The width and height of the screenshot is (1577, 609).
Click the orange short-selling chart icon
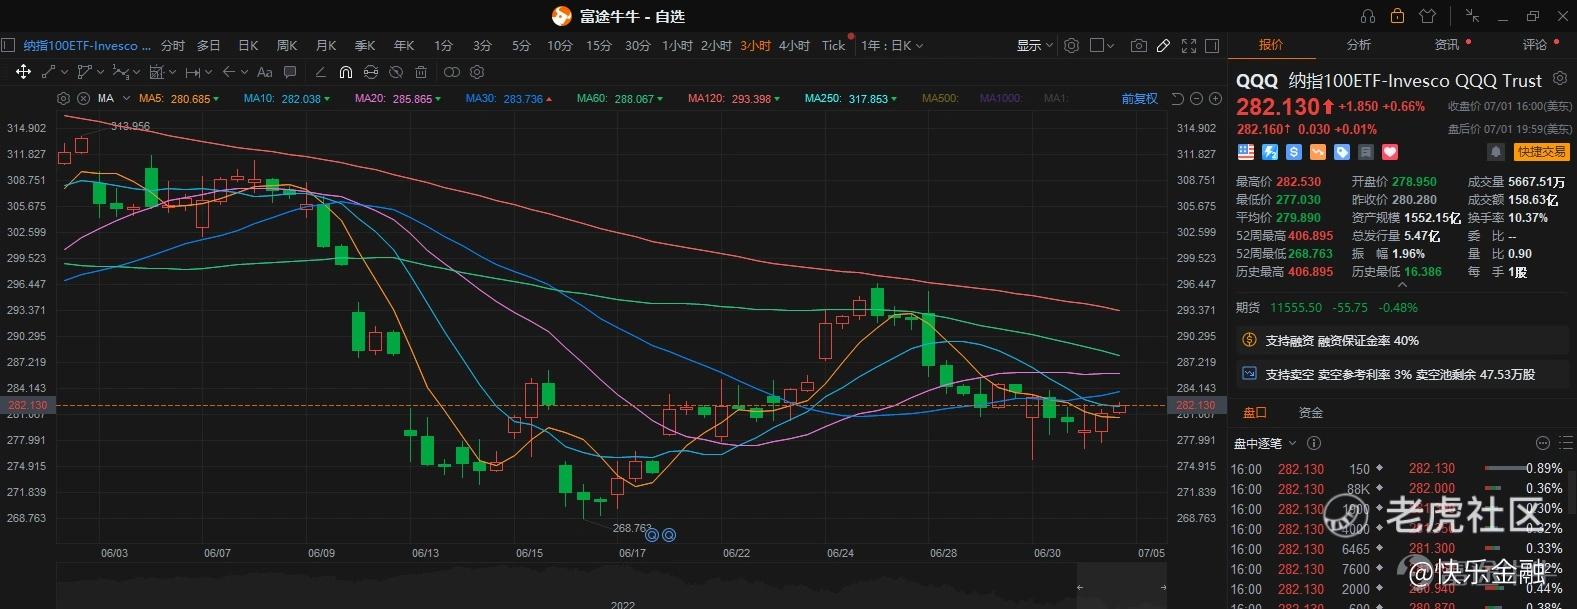pos(1318,152)
